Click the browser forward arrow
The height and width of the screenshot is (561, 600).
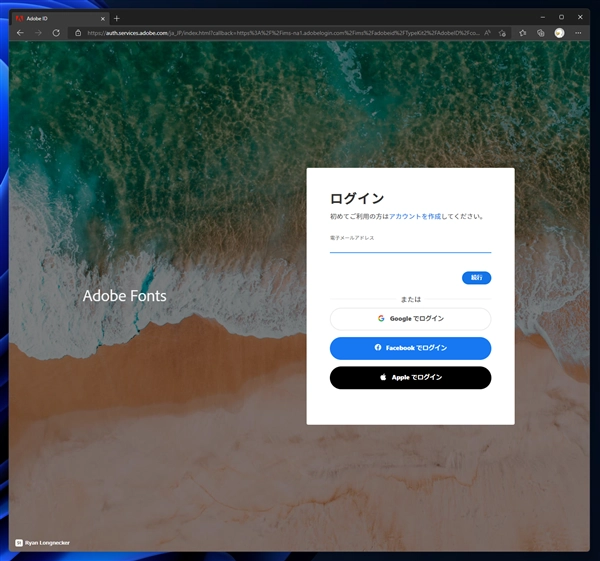coord(38,33)
